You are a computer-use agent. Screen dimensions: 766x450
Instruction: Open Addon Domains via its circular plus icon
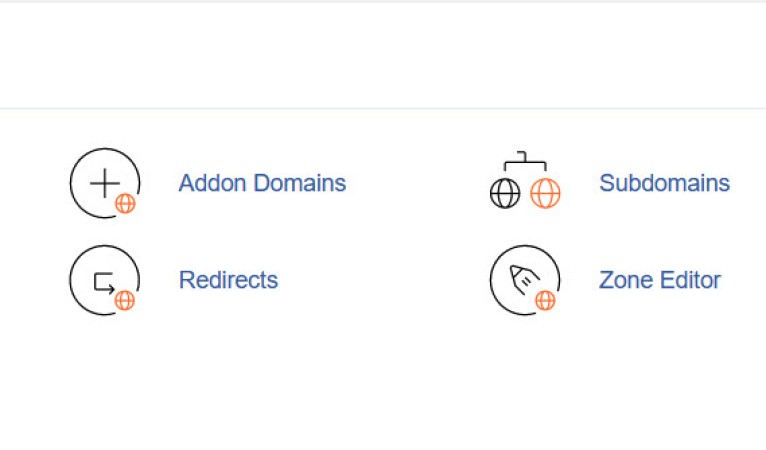[105, 183]
